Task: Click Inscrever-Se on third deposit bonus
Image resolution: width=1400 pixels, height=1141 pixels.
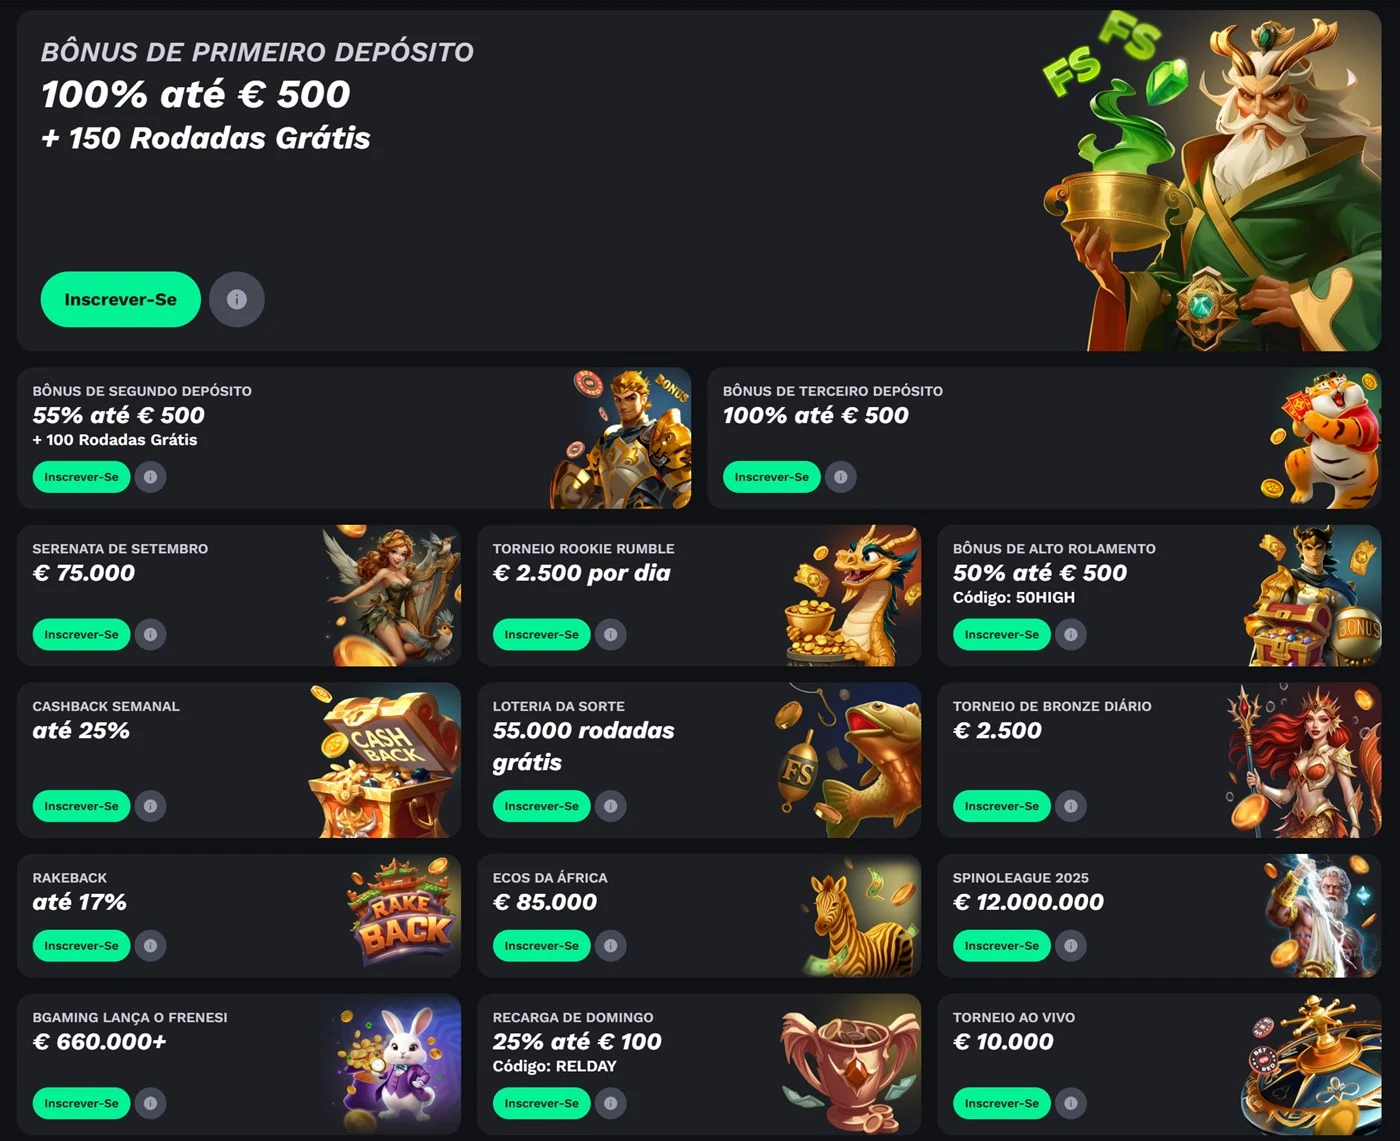Action: tap(772, 477)
